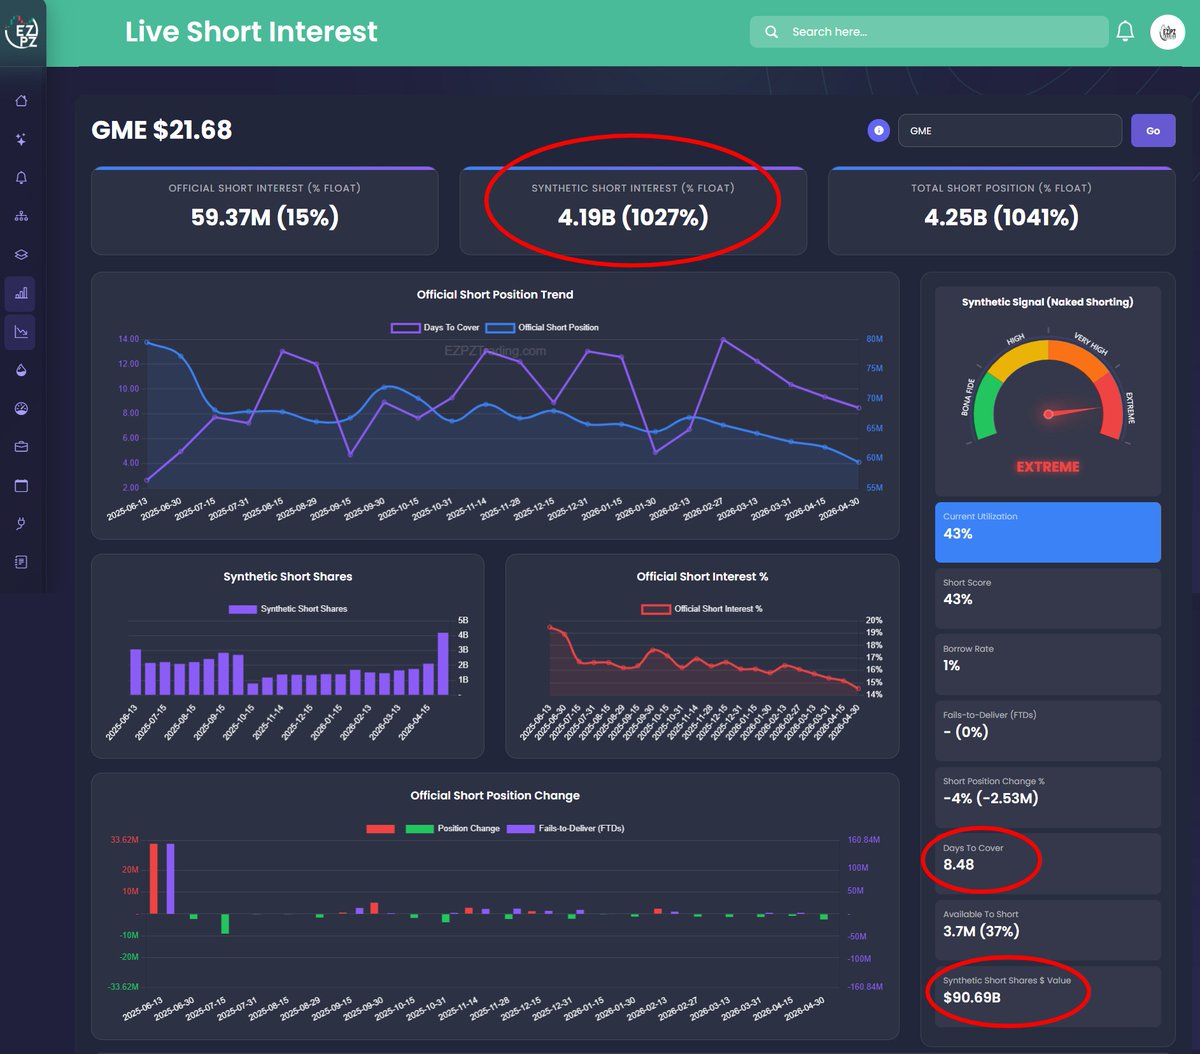Select the Borrow Rate tile
Image resolution: width=1200 pixels, height=1054 pixels.
[x=1048, y=664]
